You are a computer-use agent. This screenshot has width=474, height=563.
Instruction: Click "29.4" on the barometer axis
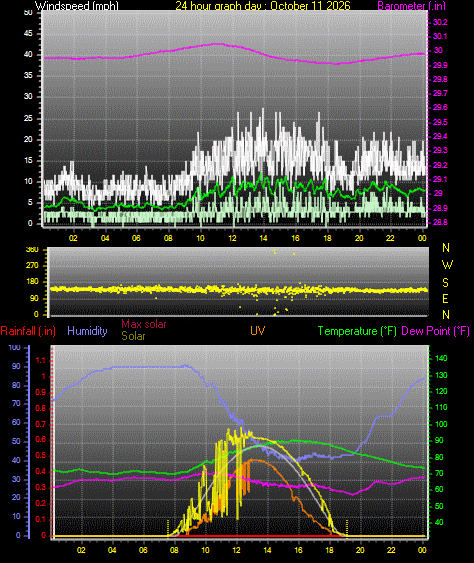[440, 136]
